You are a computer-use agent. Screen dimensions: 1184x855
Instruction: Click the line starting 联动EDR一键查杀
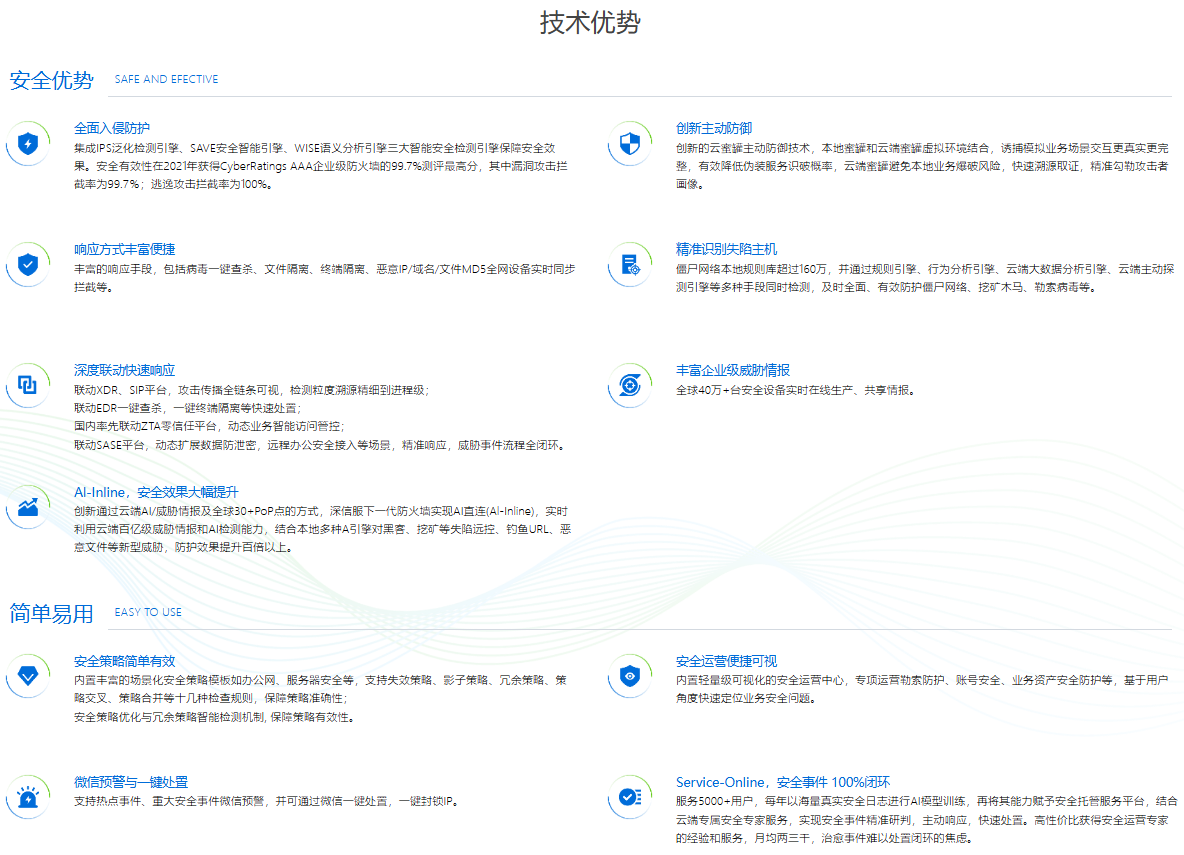point(187,409)
